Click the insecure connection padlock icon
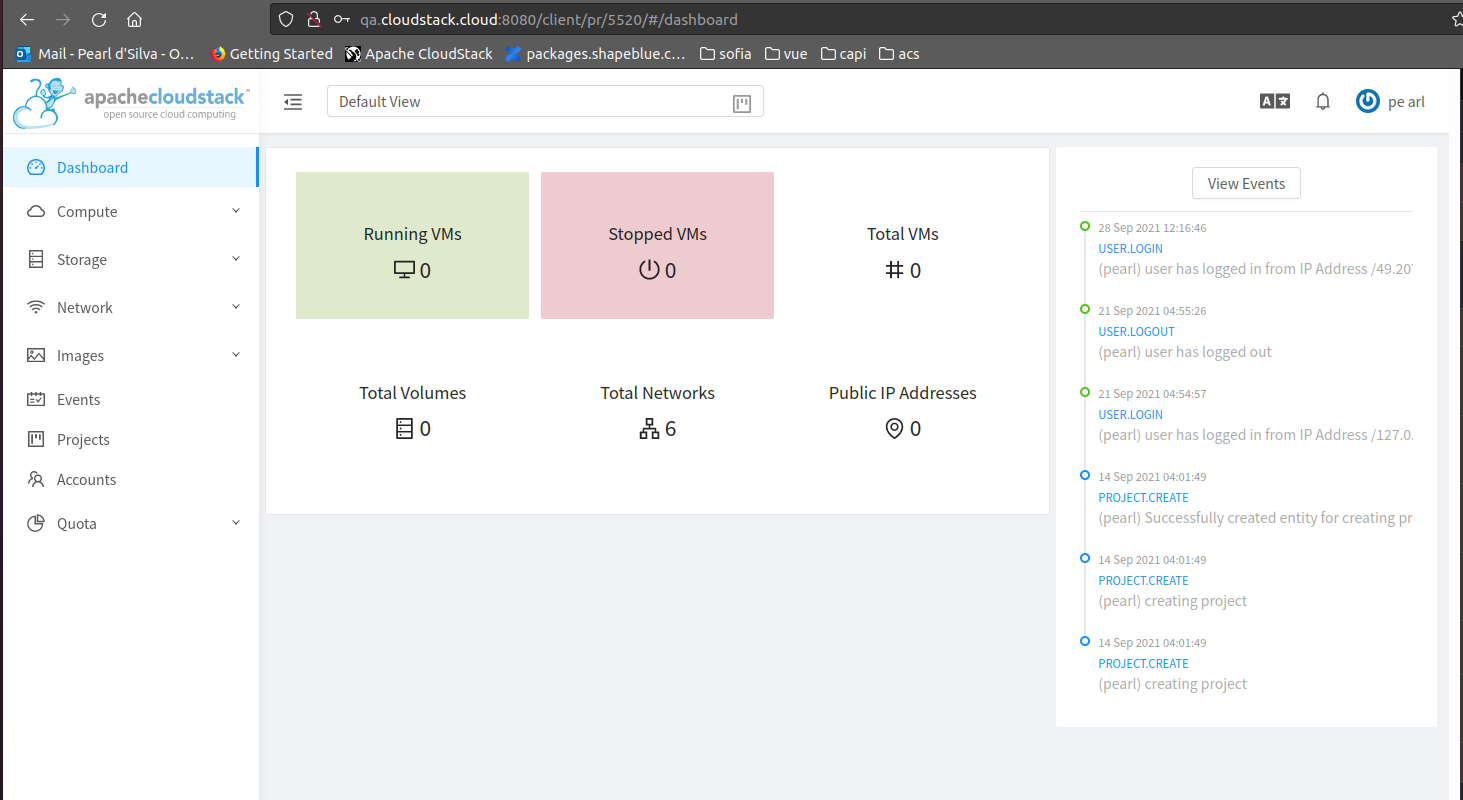 click(313, 19)
